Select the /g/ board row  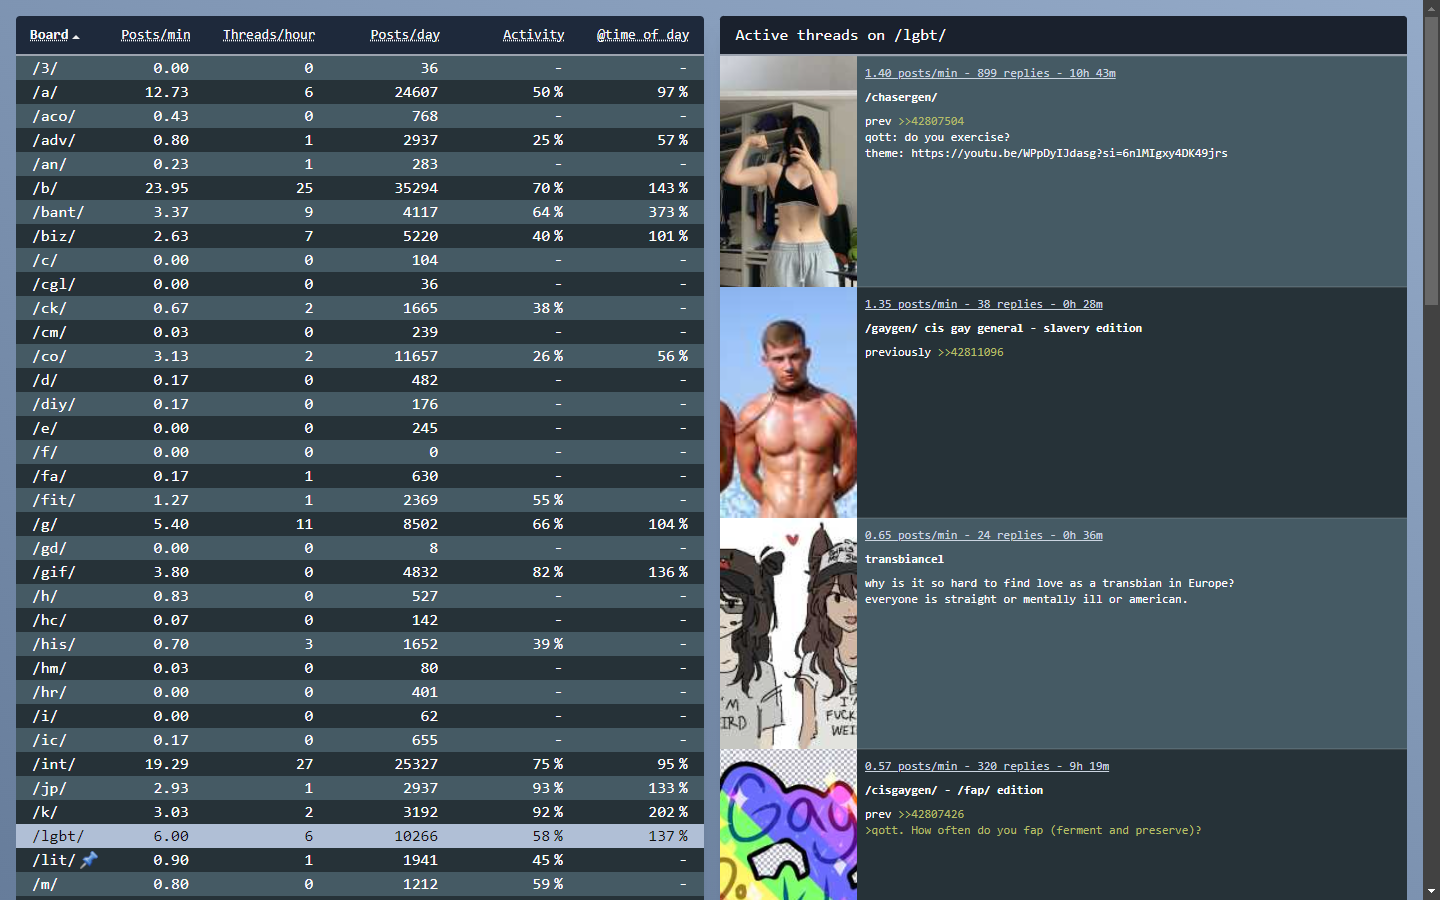tap(360, 524)
